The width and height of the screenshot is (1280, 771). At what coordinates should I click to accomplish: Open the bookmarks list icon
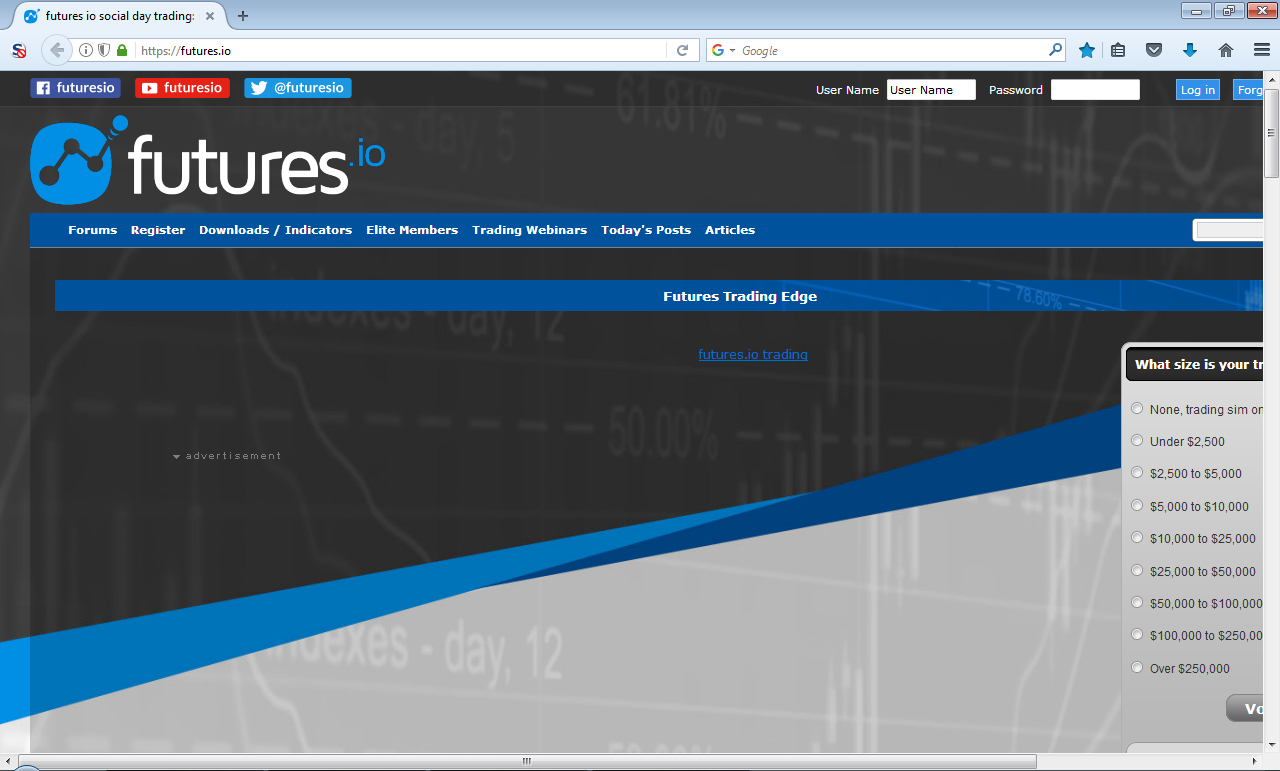click(x=1119, y=50)
